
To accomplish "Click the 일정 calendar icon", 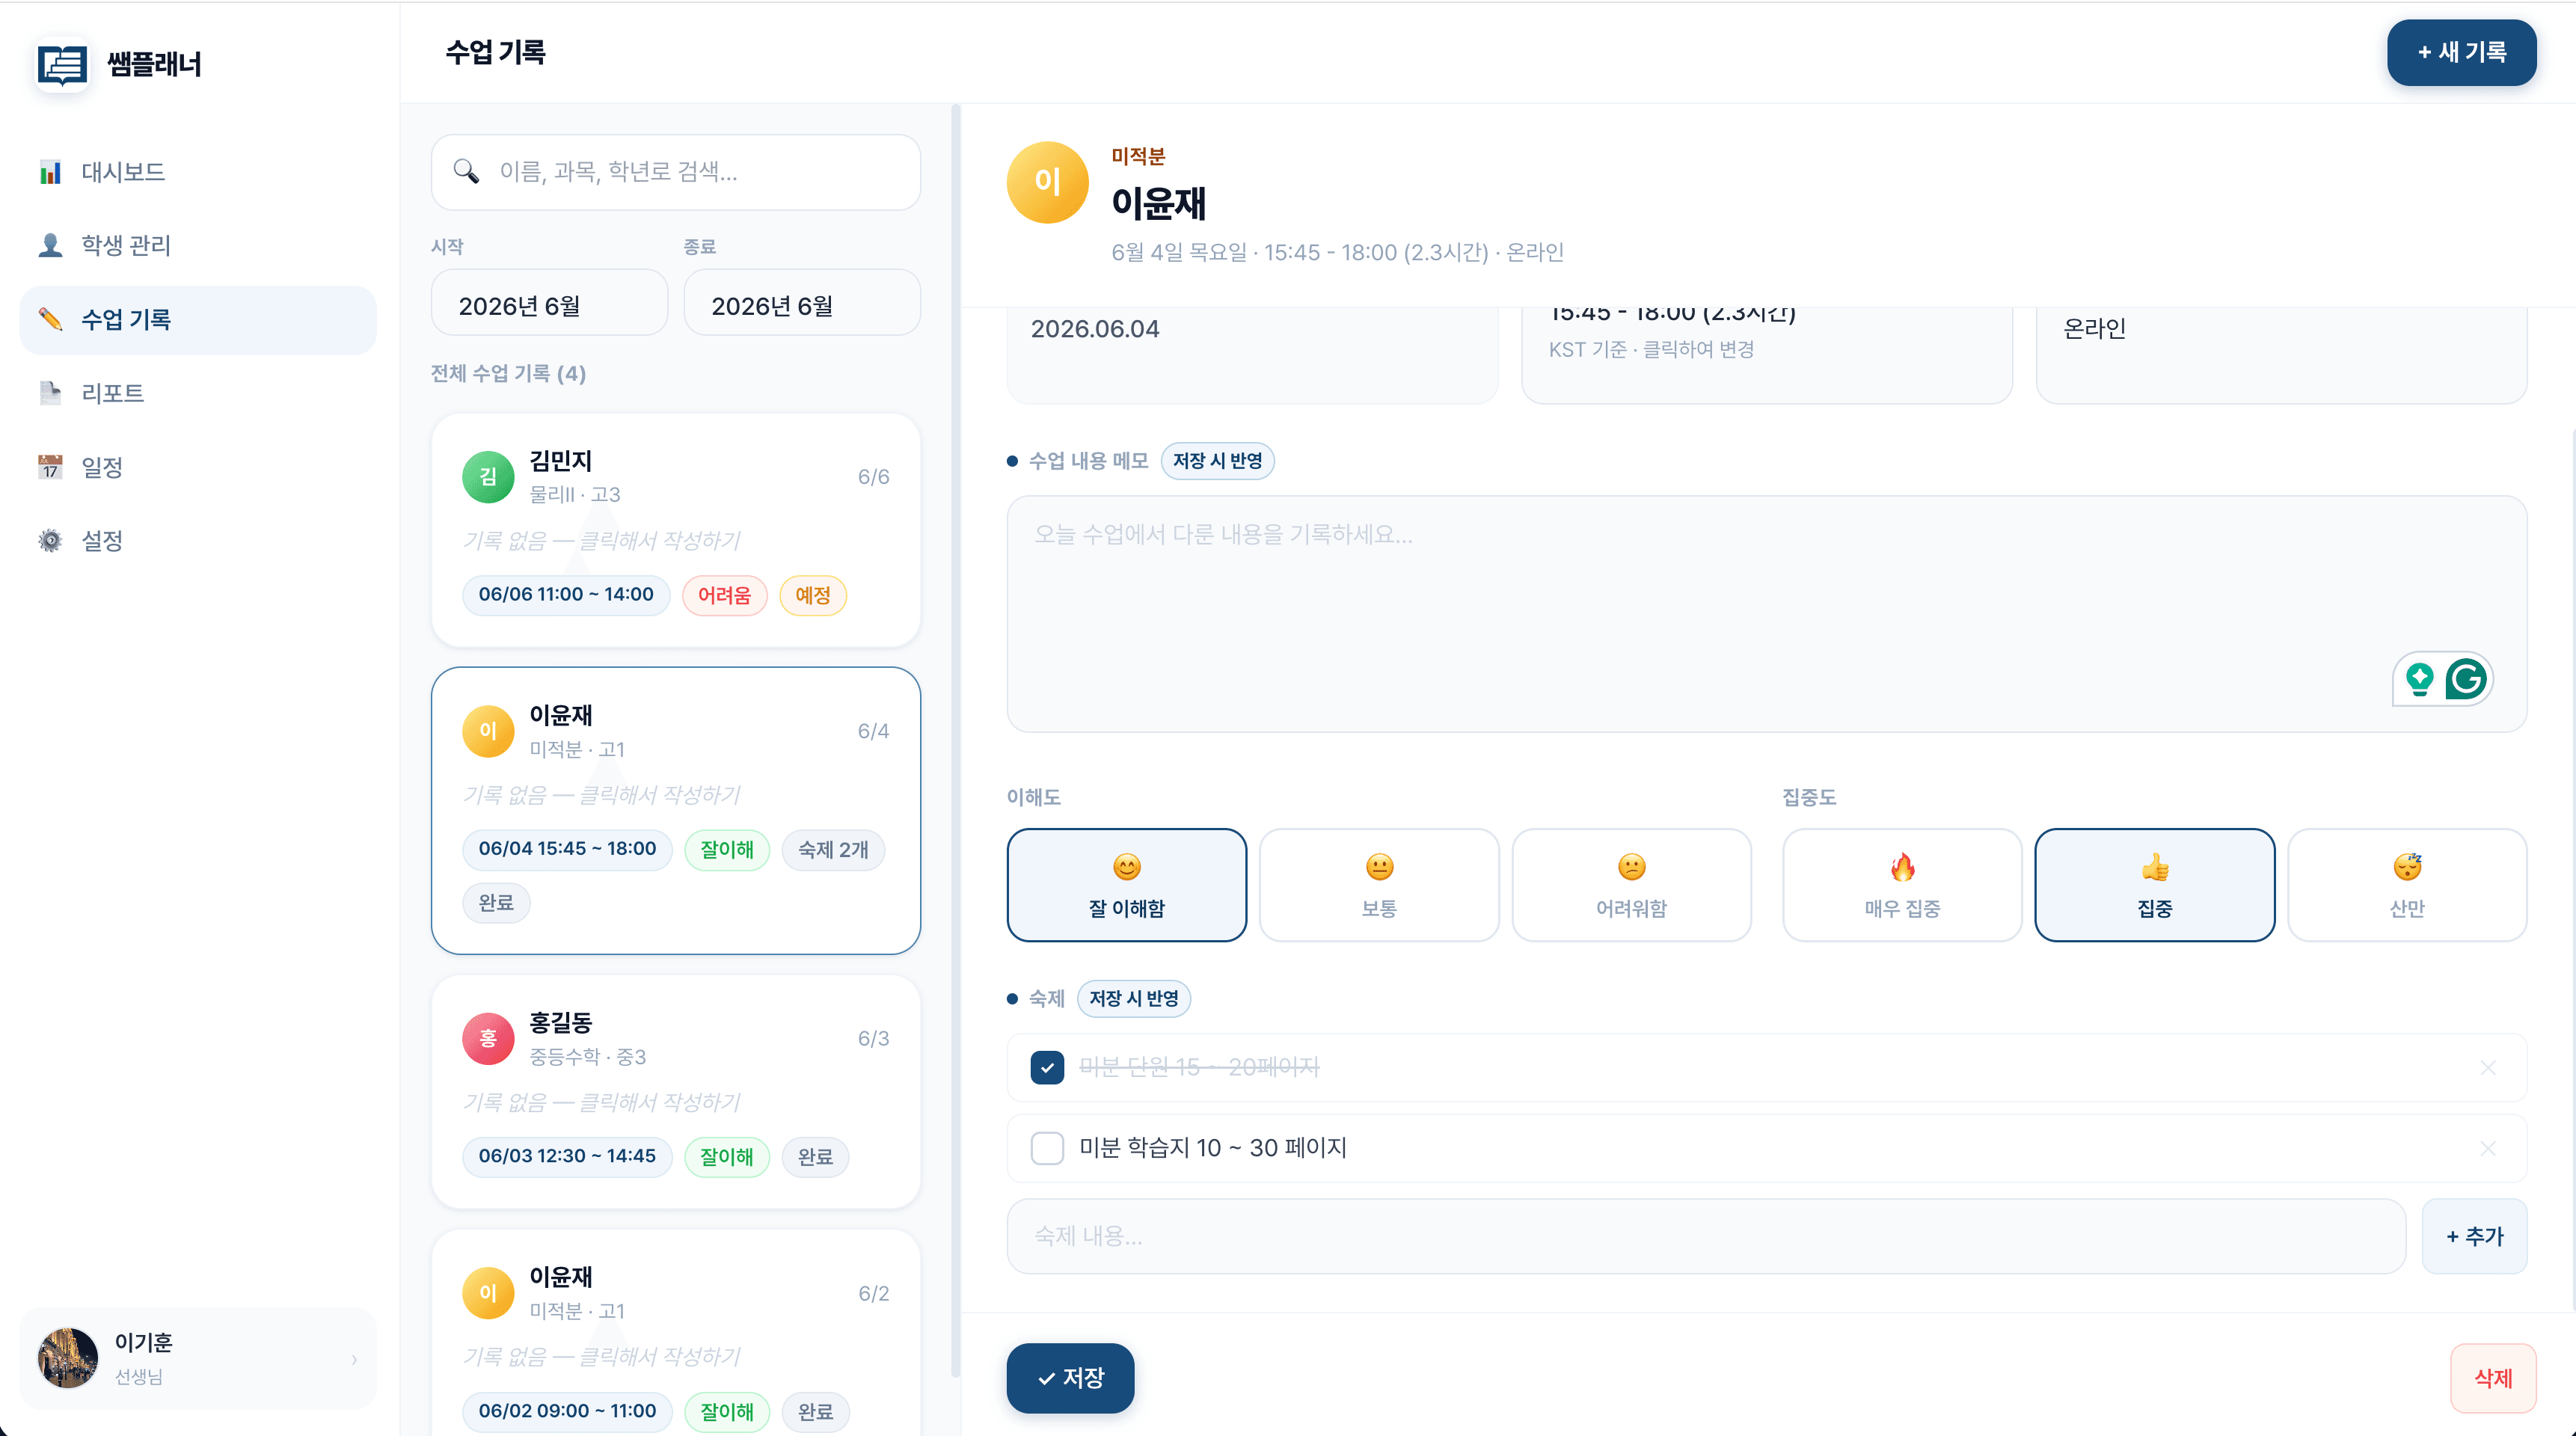I will coord(50,467).
